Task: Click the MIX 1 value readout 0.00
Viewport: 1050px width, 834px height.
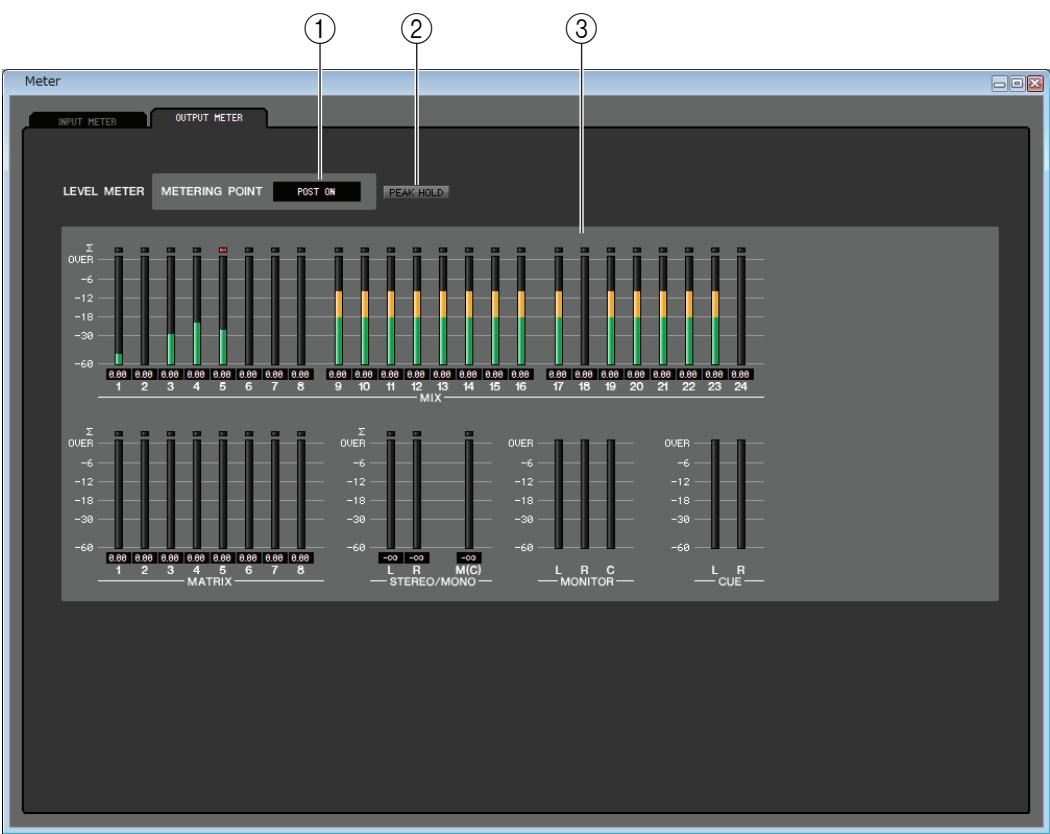Action: [x=118, y=374]
